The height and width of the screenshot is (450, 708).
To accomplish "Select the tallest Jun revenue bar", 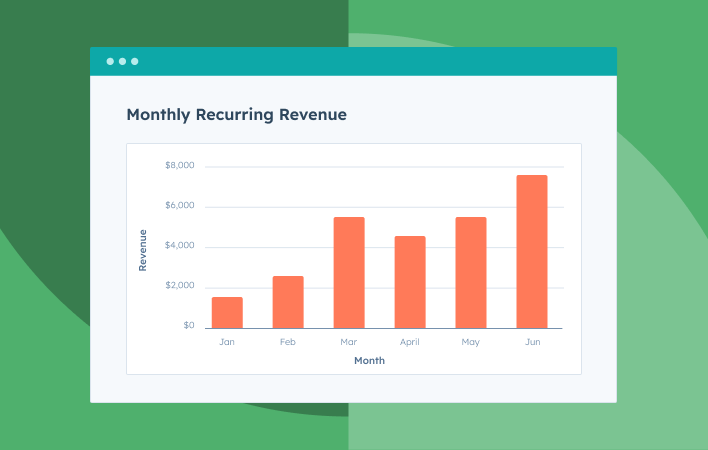I will click(x=532, y=252).
